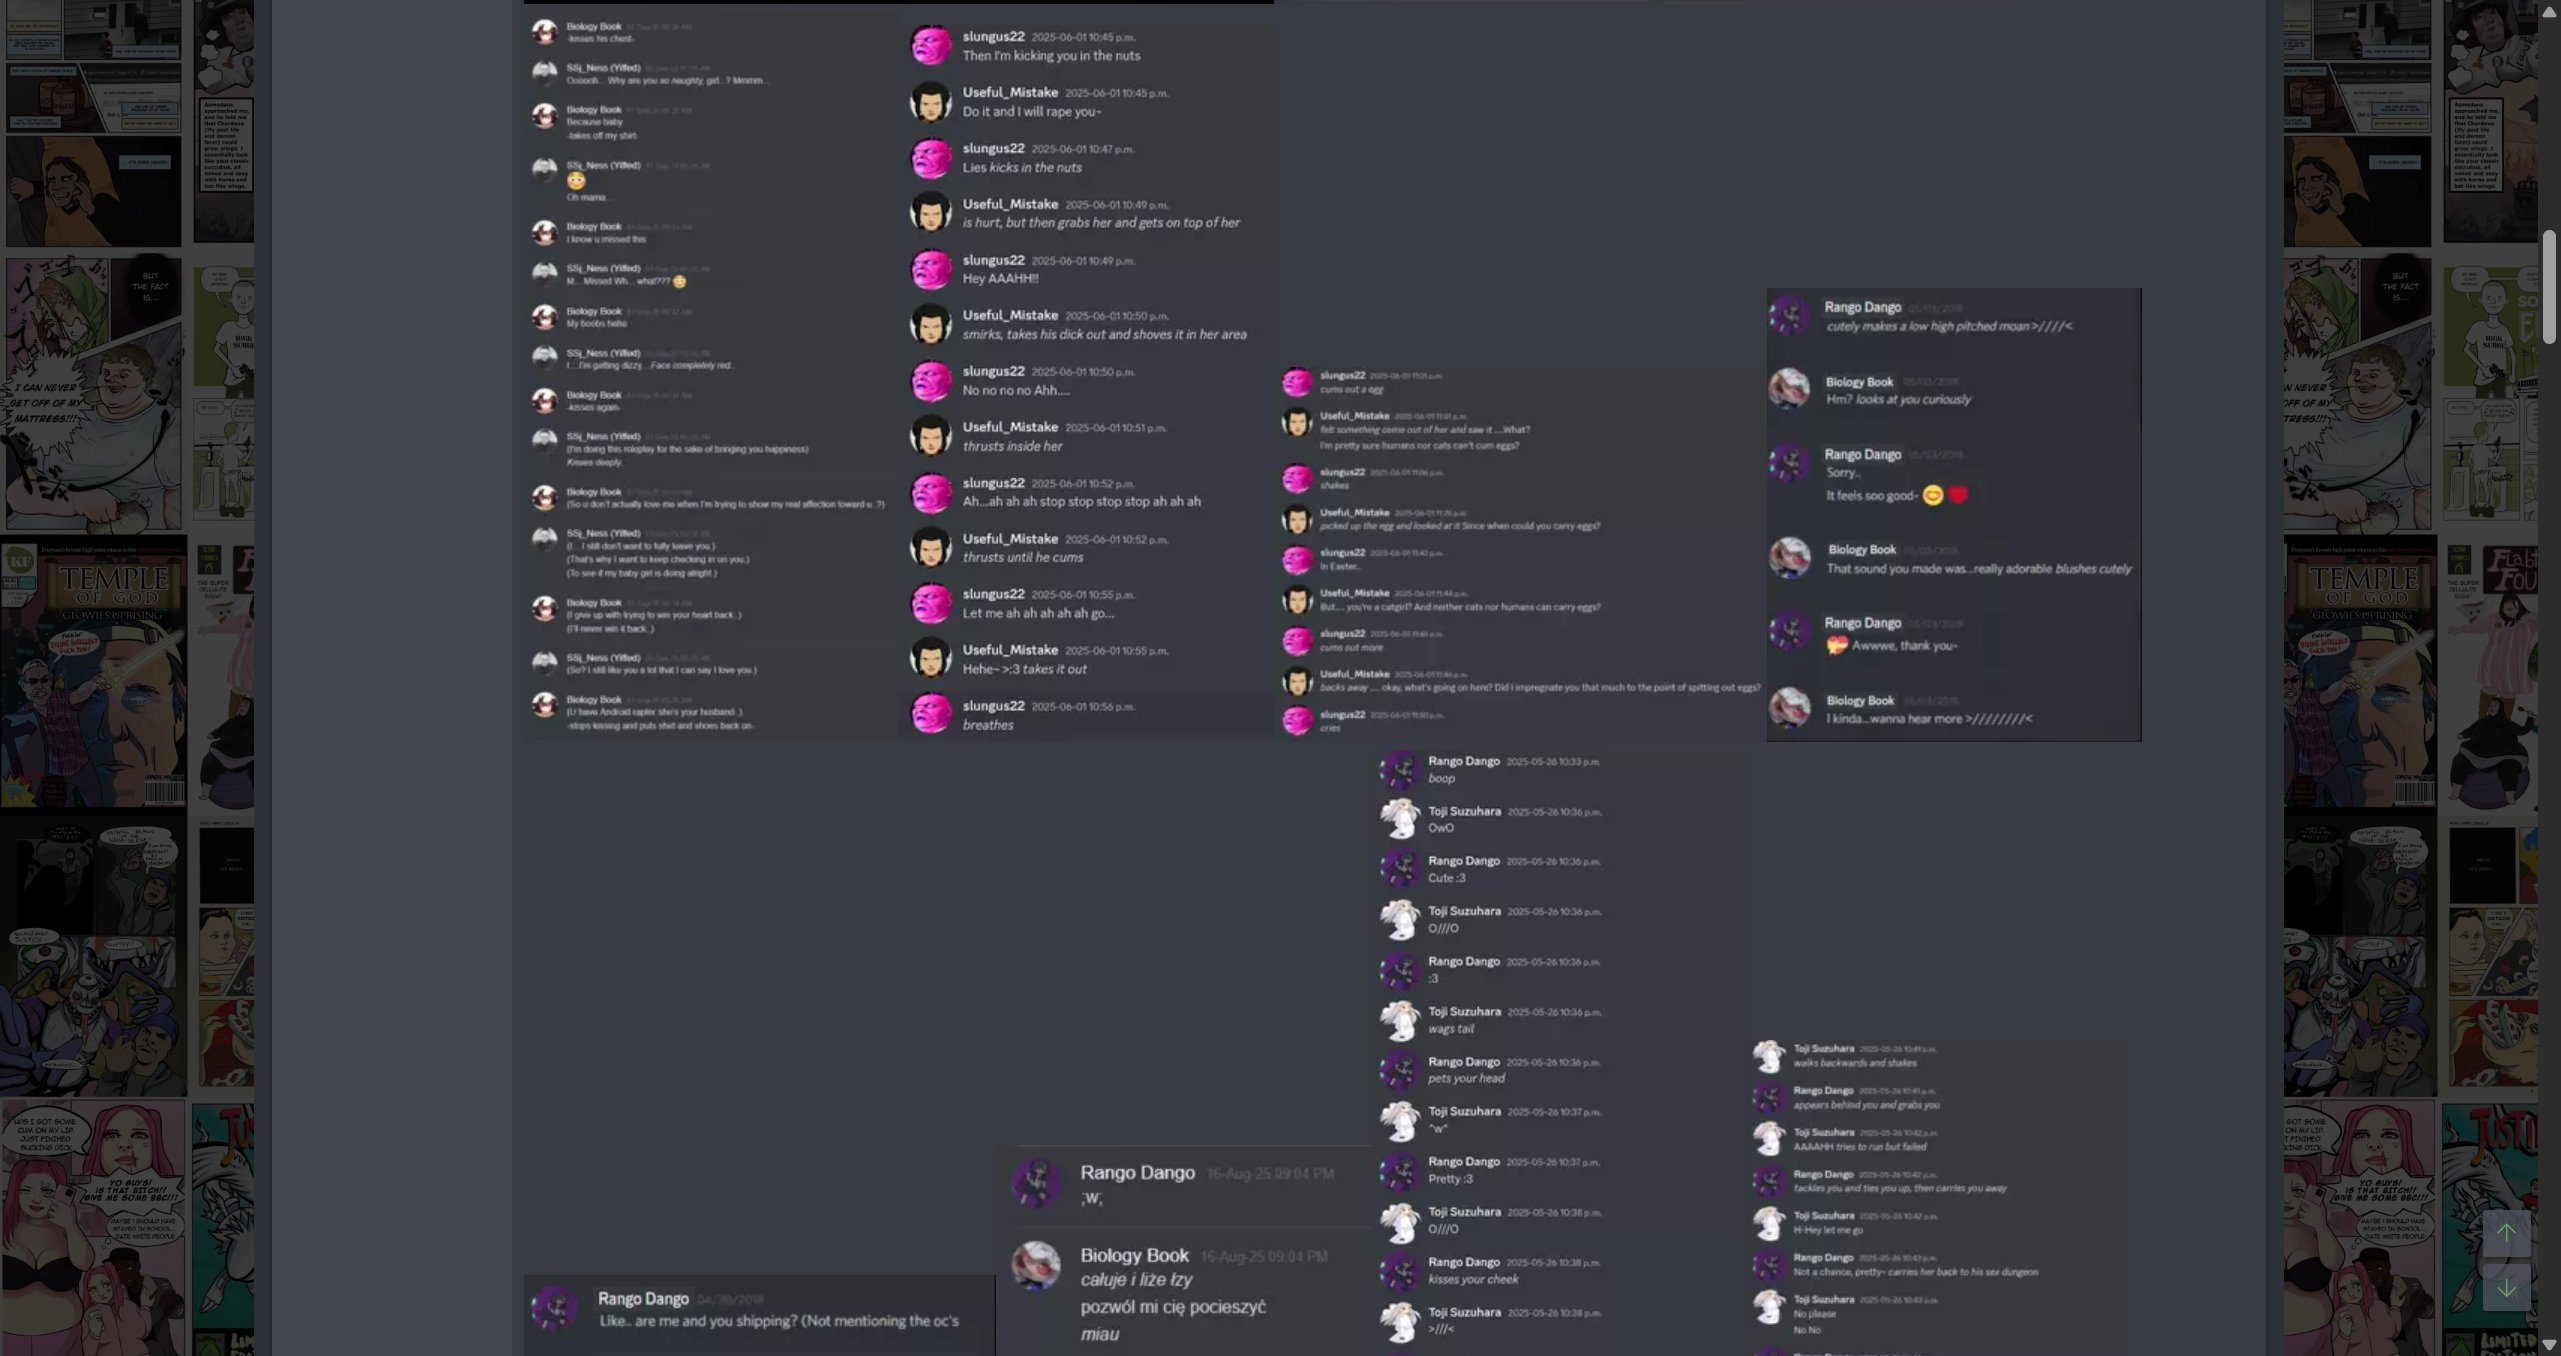The width and height of the screenshot is (2561, 1356).
Task: Open the Temple of God cover in right gallery
Action: click(2360, 672)
